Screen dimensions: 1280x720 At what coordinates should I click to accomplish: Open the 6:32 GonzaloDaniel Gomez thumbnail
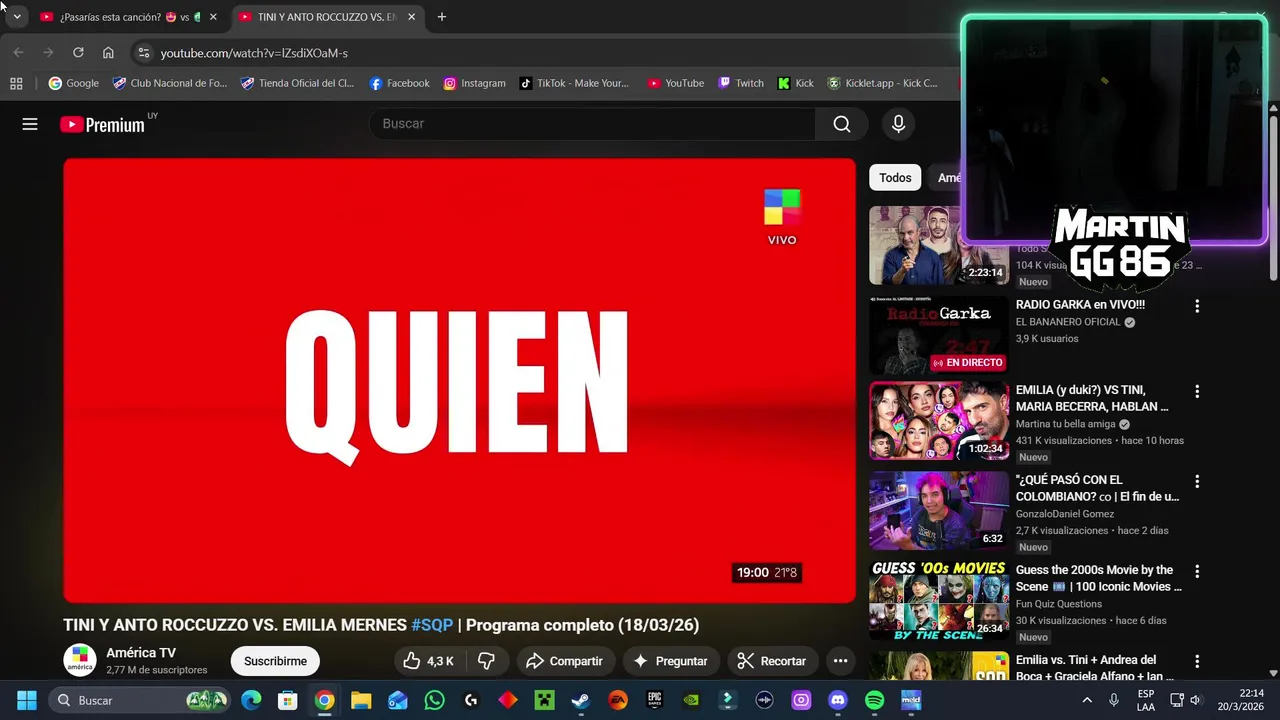pyautogui.click(x=939, y=510)
